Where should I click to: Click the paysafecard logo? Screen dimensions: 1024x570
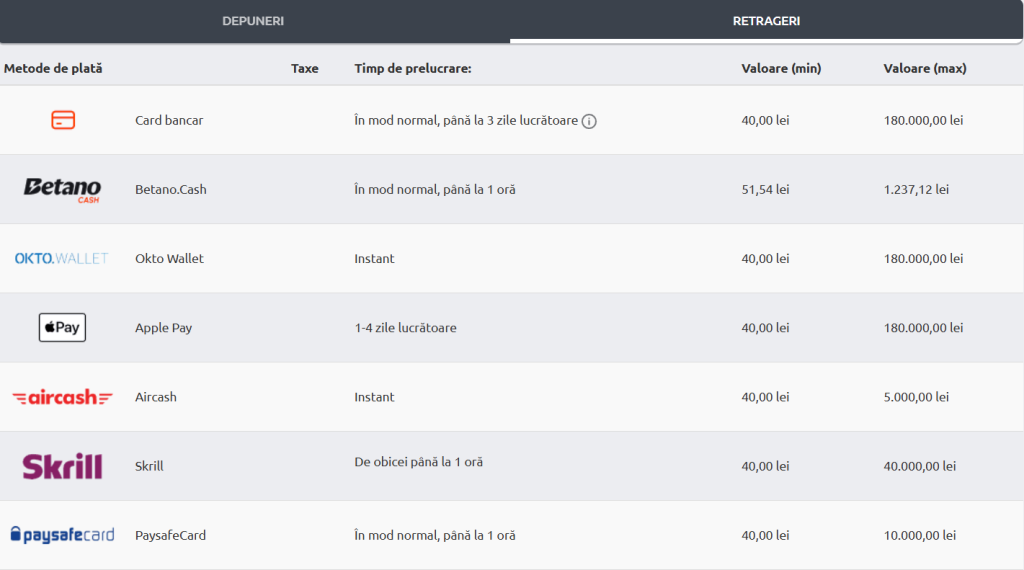tap(63, 535)
